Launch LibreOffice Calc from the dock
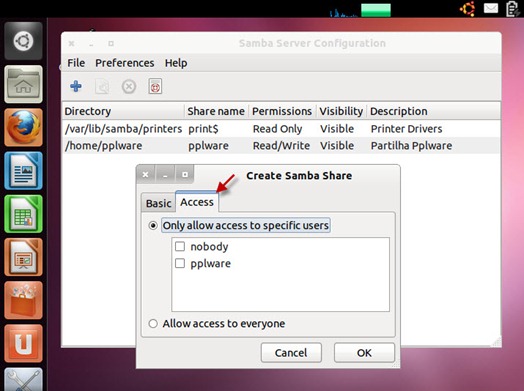524x391 pixels. (23, 214)
